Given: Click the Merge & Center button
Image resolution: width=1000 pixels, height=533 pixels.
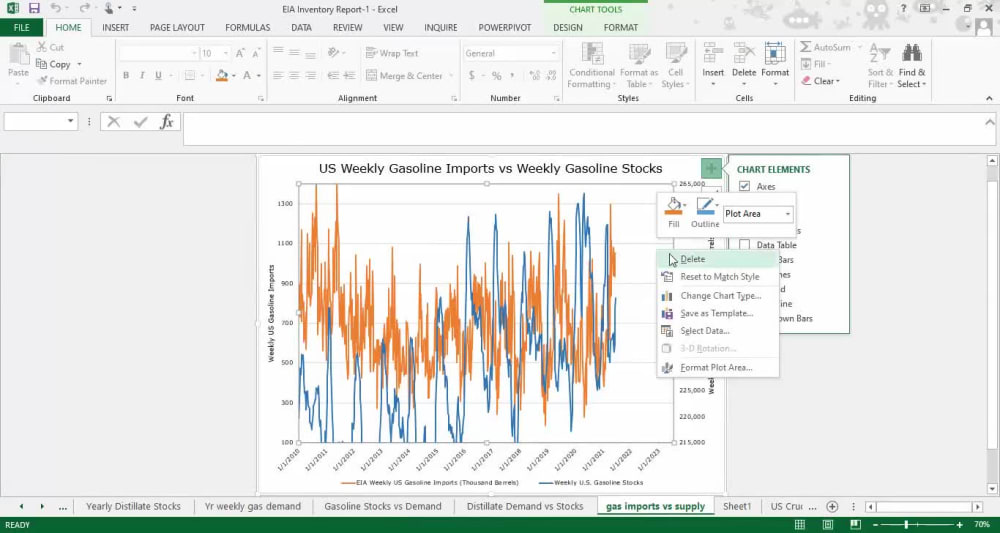Looking at the screenshot, I should coord(406,76).
